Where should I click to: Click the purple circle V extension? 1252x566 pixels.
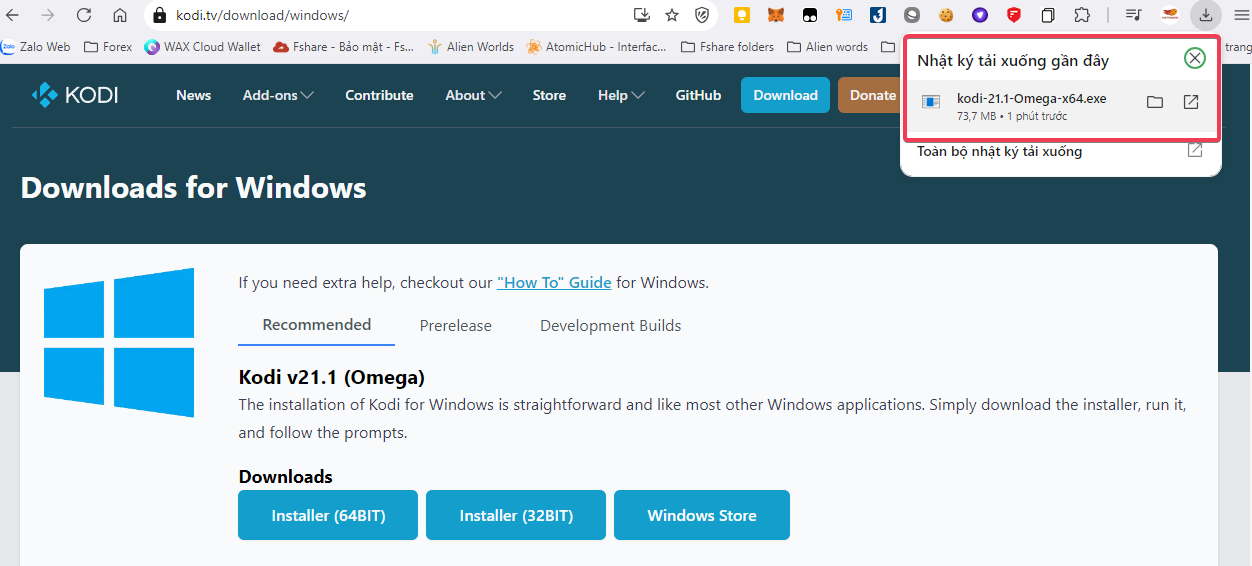pos(980,15)
